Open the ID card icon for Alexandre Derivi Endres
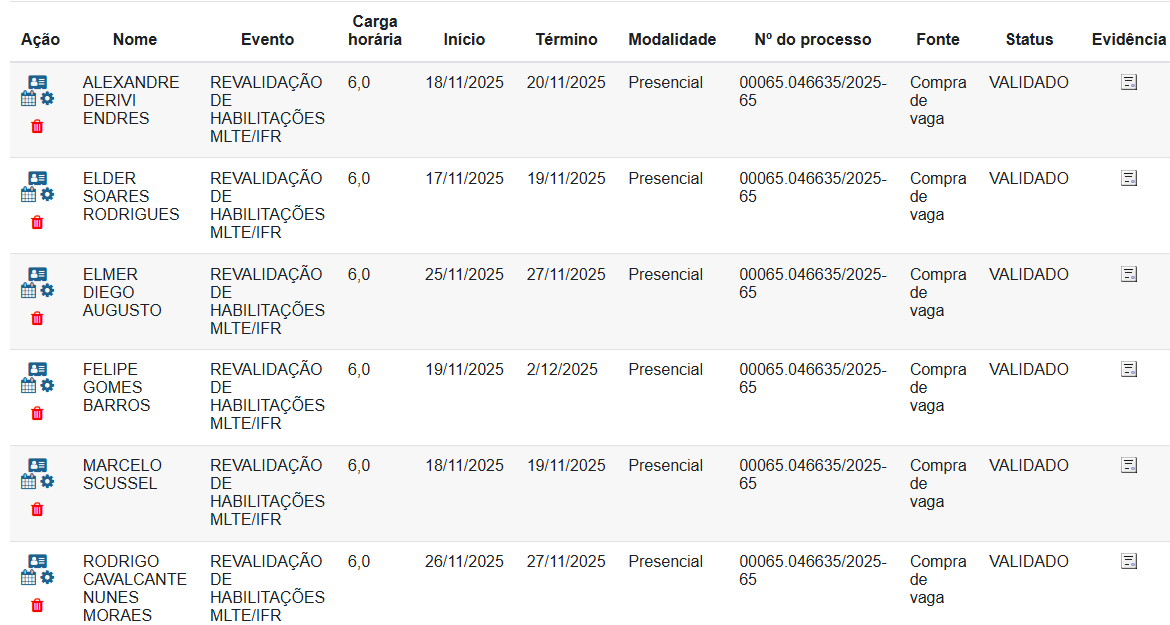Screen dimensions: 1170x625 [37, 83]
